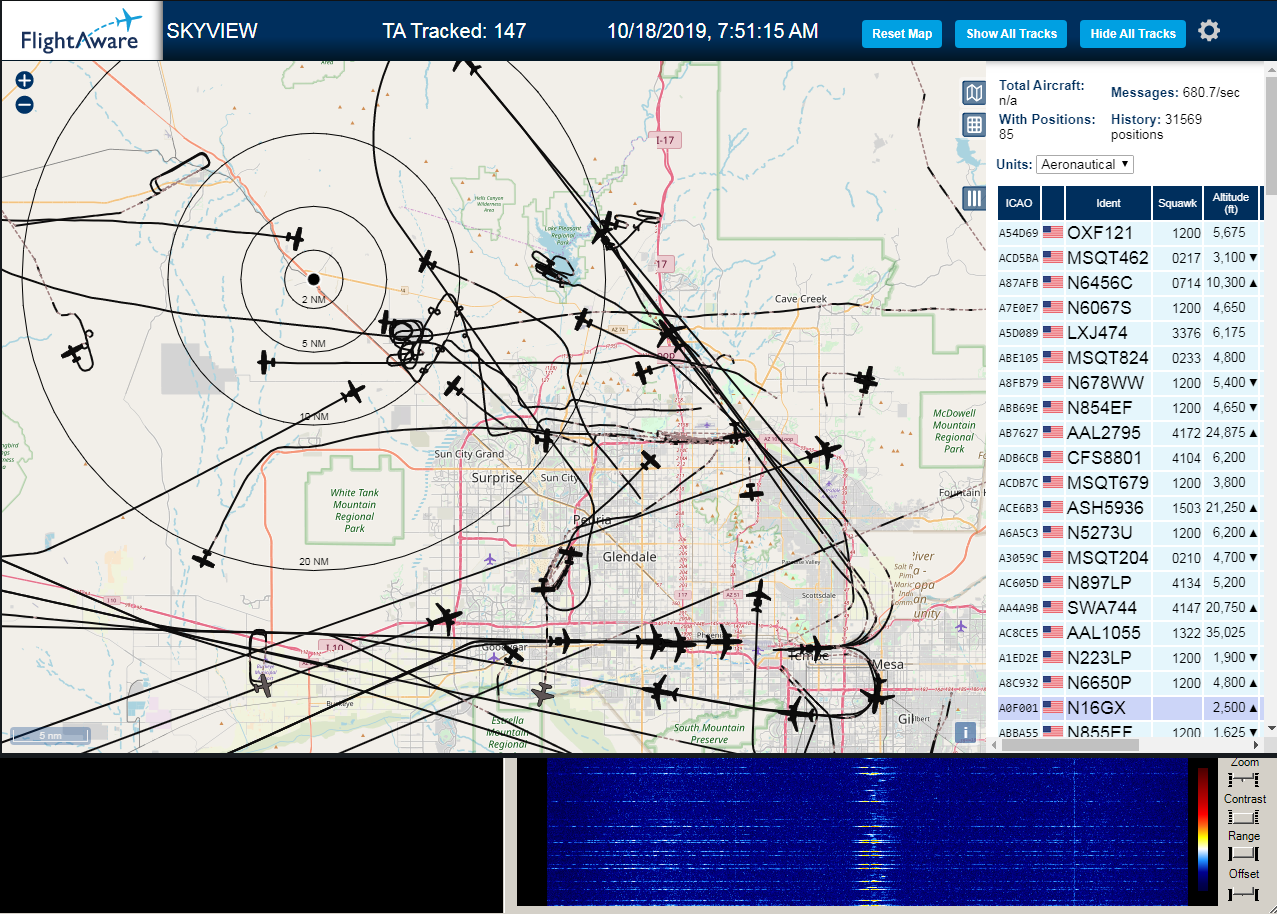
Task: Click the US flag in SWA744 row
Action: [x=1053, y=607]
